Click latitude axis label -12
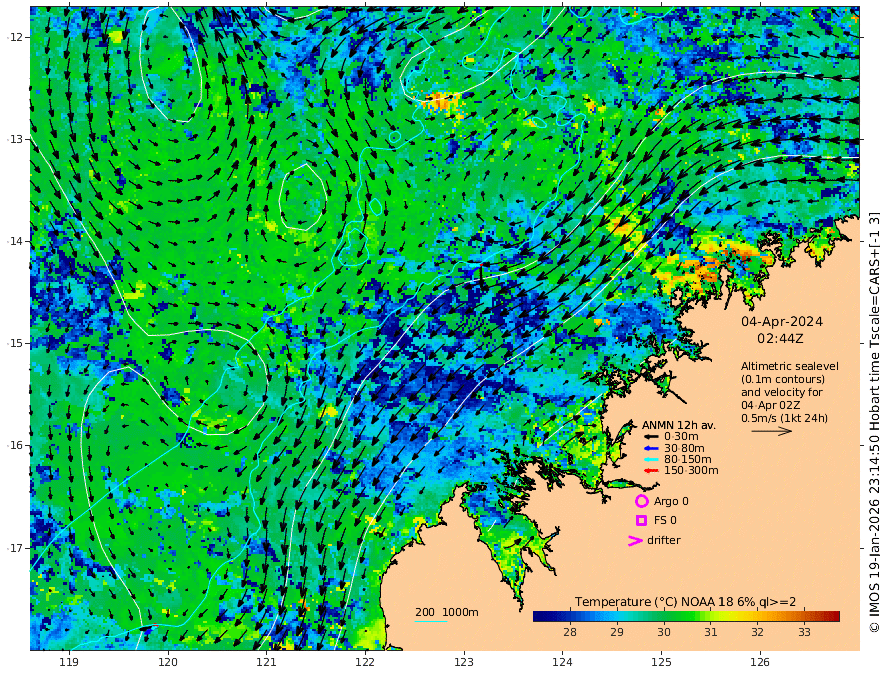This screenshot has width=880, height=680. tap(15, 37)
